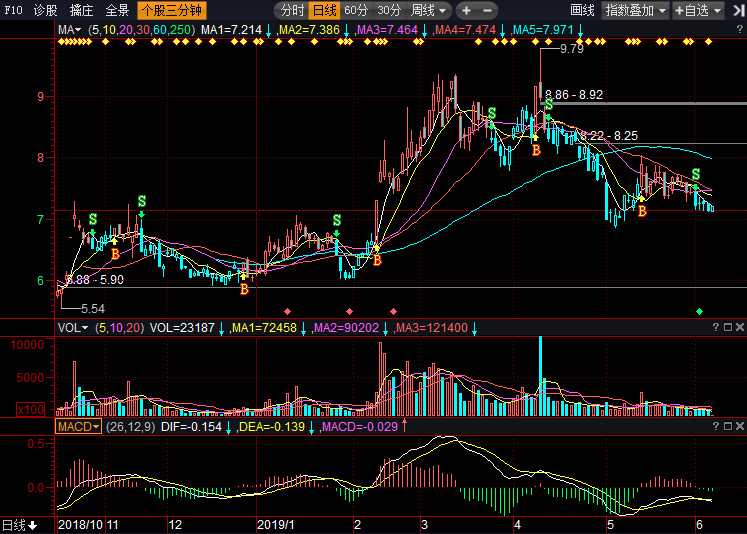
Task: Open the 周线 period dropdown
Action: pos(428,10)
